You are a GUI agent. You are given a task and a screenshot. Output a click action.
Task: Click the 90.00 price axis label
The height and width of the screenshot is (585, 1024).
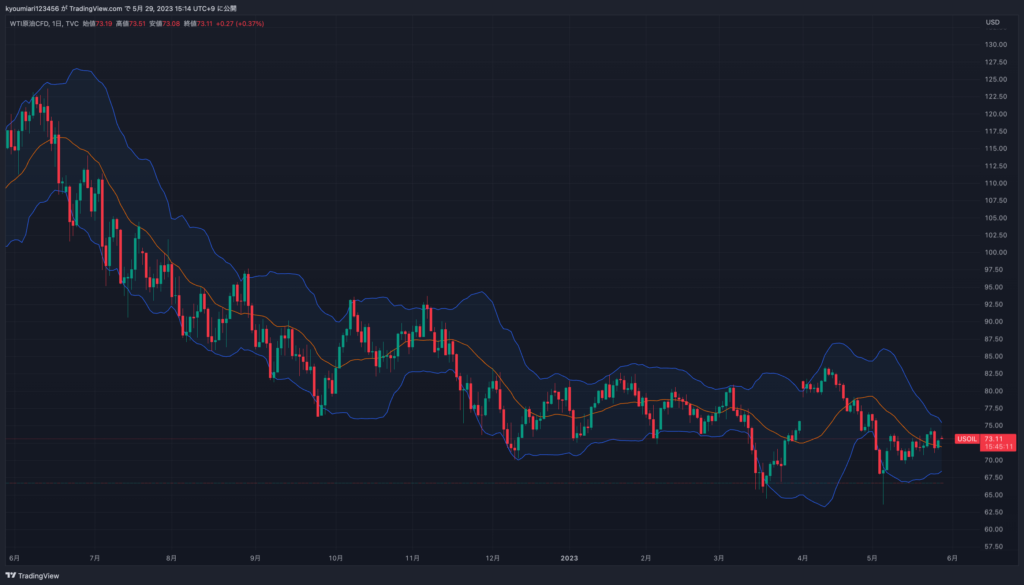click(x=995, y=321)
